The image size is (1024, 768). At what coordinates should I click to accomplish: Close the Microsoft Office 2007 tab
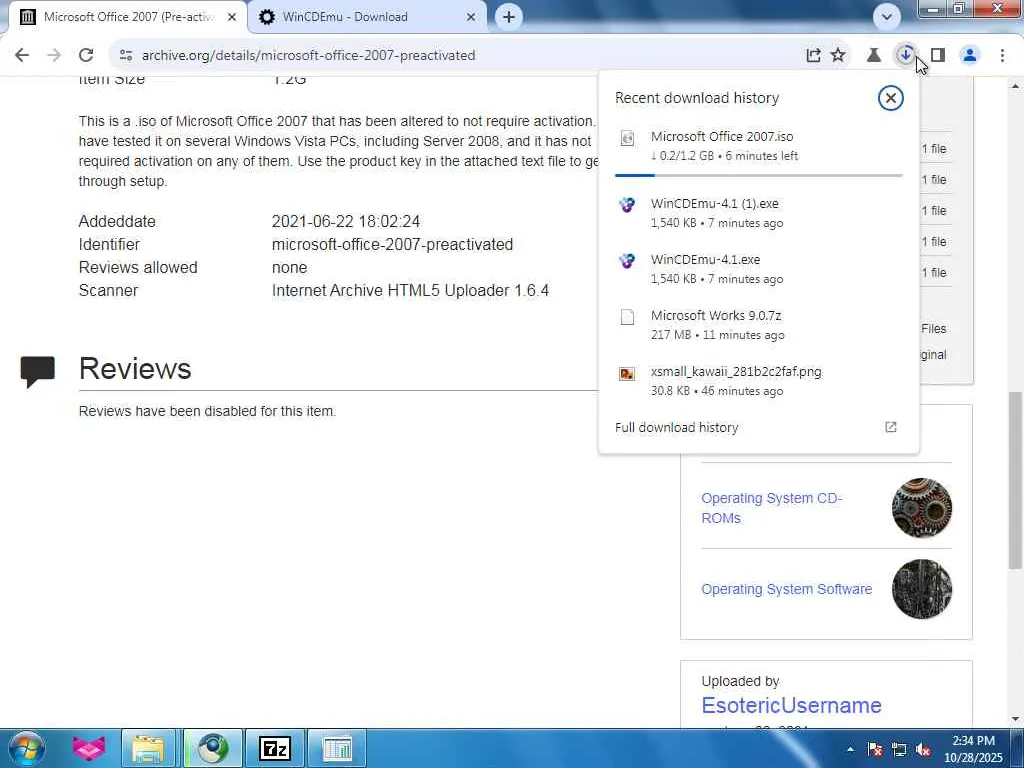[x=232, y=17]
